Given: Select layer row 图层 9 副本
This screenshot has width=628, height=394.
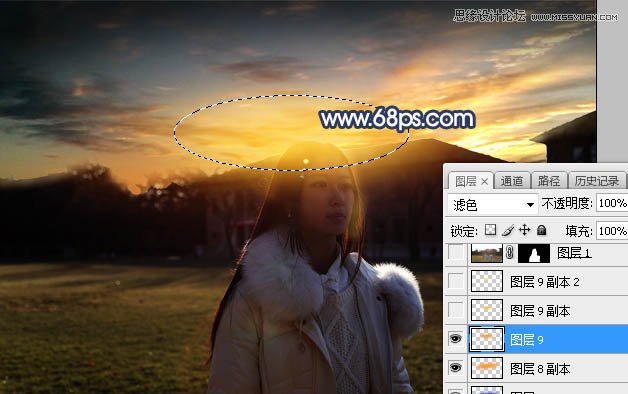Looking at the screenshot, I should (x=536, y=310).
